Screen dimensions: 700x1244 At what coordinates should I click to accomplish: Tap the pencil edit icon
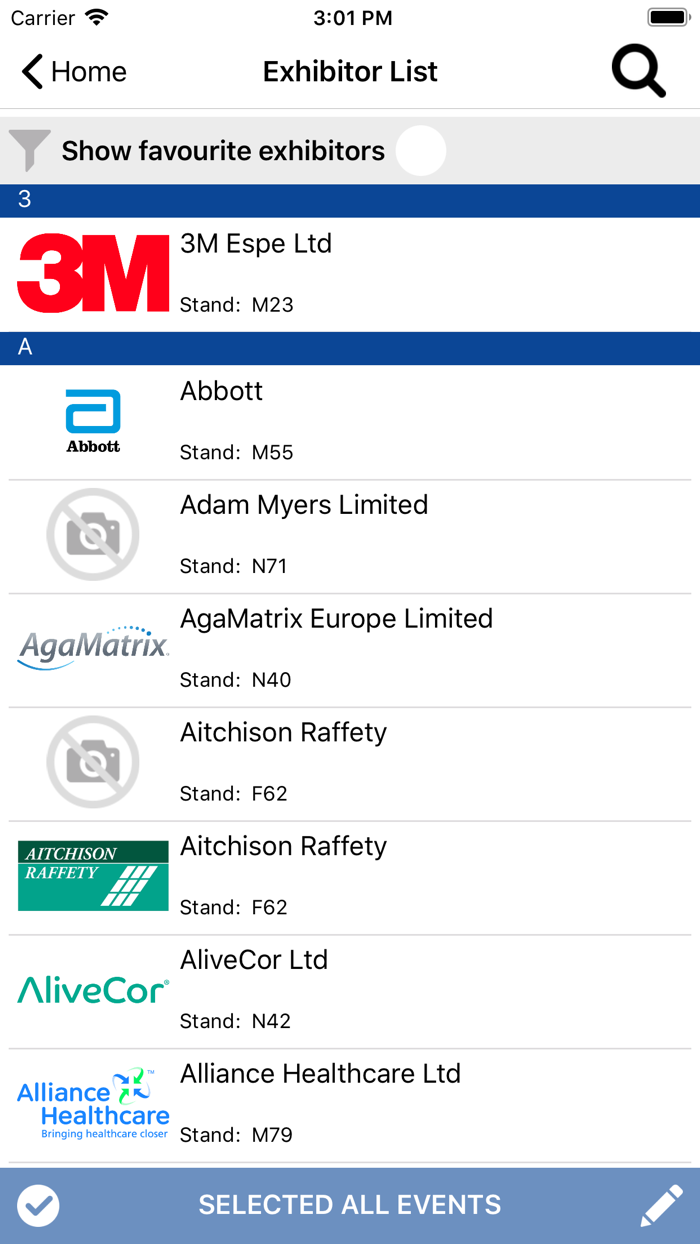click(x=661, y=1206)
